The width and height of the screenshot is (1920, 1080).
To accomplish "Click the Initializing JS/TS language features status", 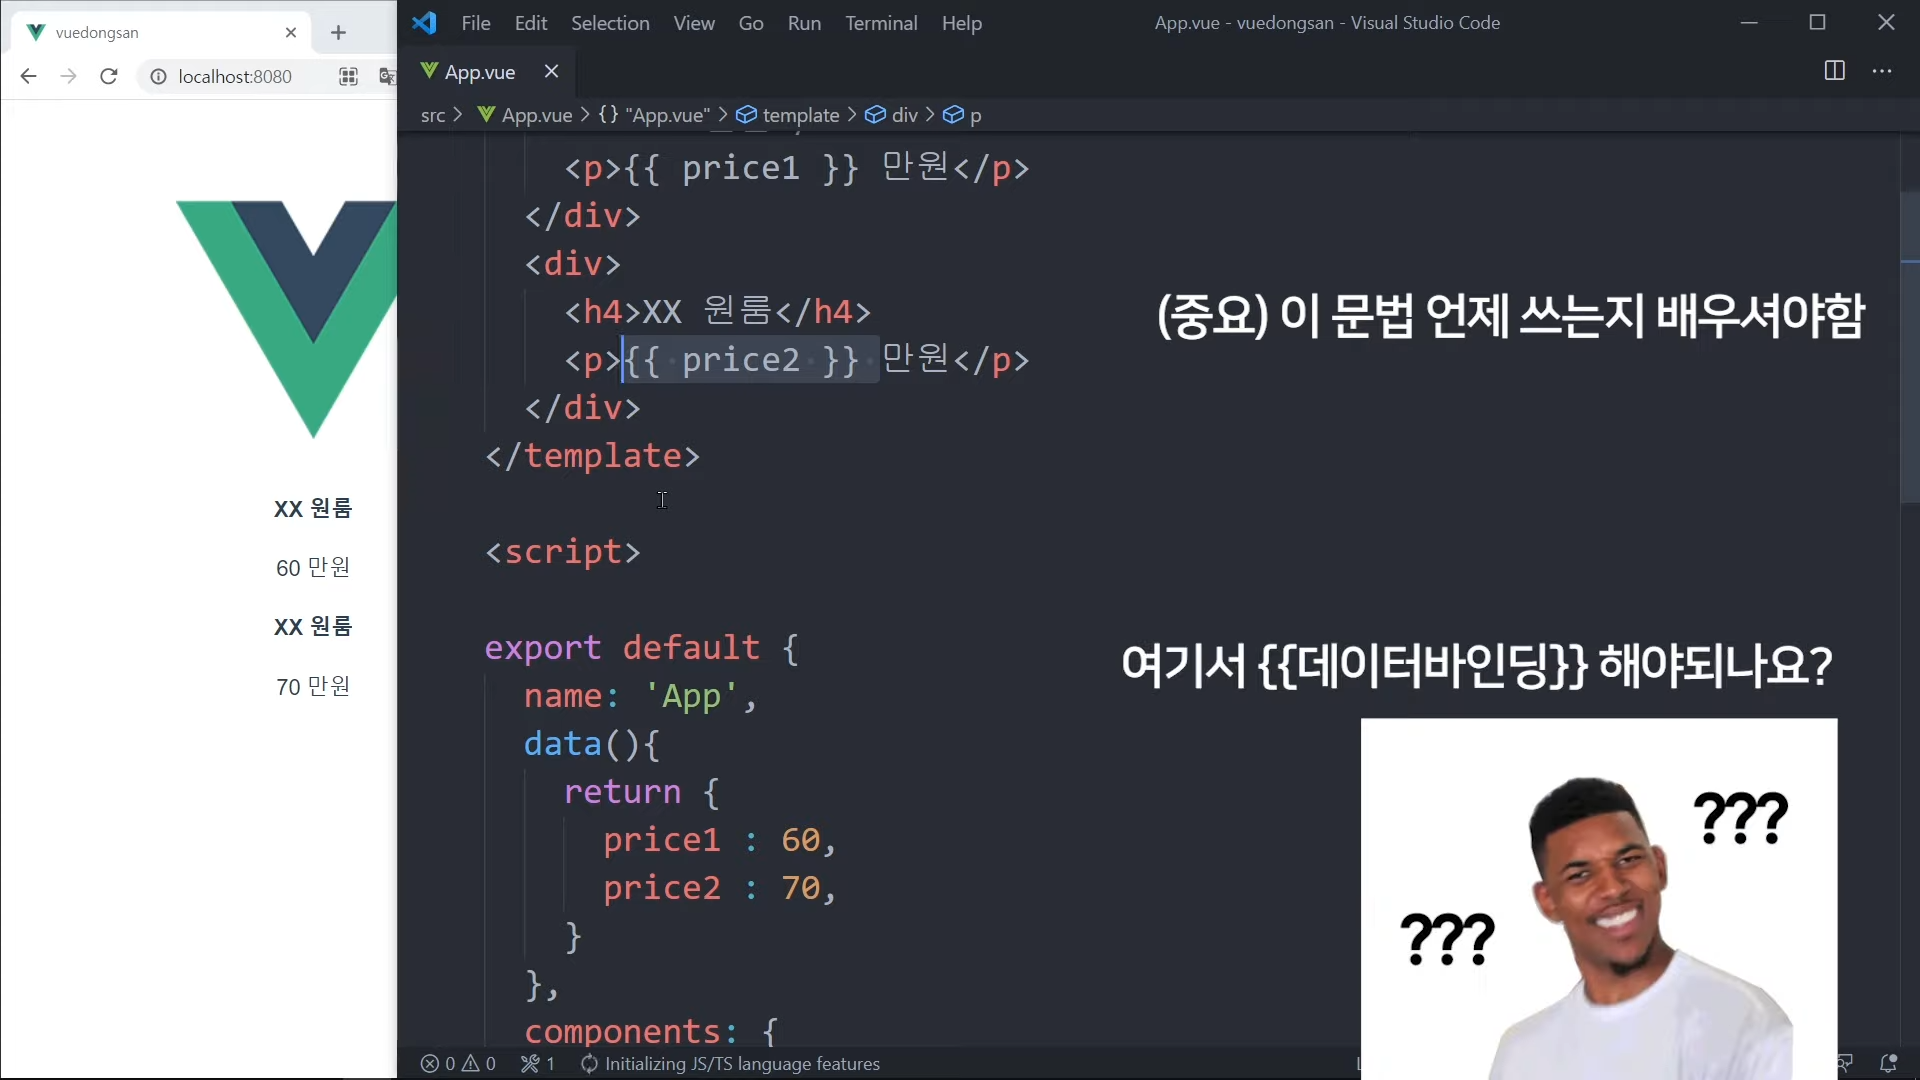I will (x=741, y=1064).
